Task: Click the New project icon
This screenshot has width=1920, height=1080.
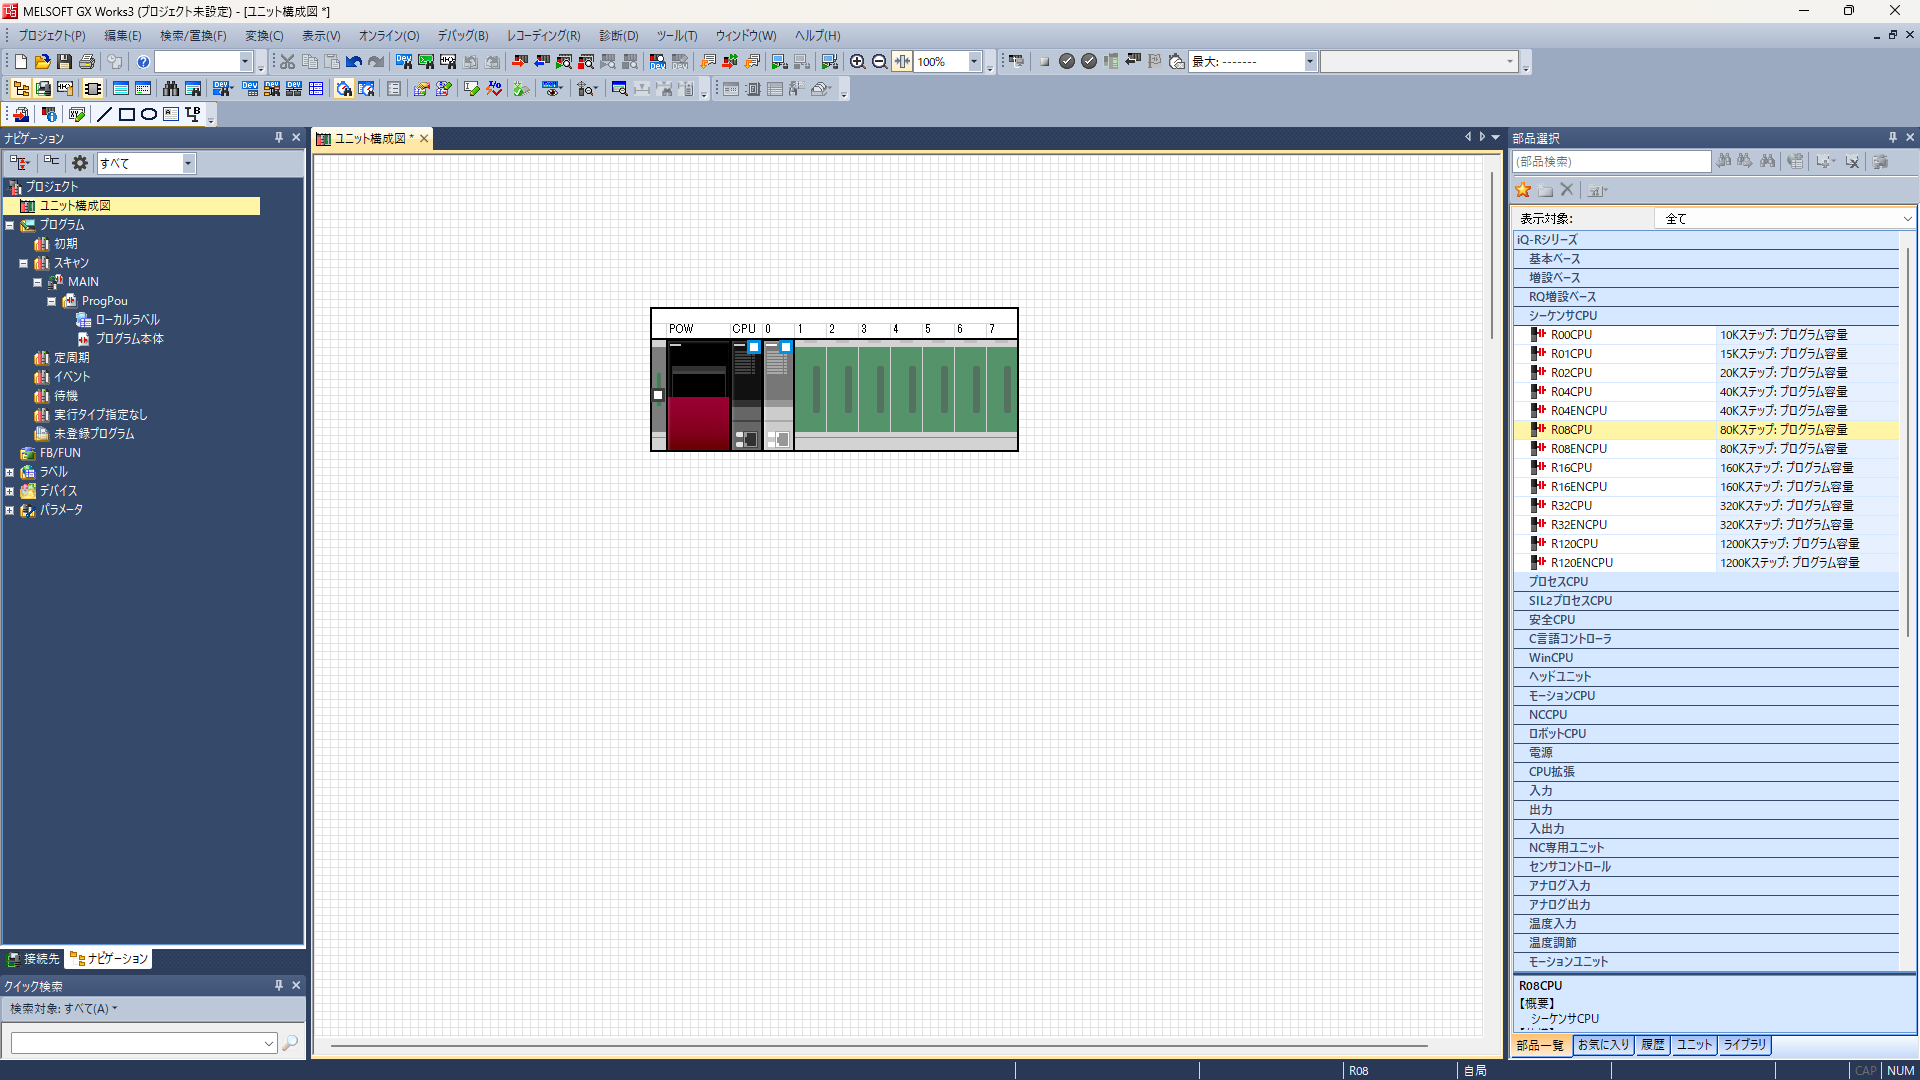Action: point(21,62)
